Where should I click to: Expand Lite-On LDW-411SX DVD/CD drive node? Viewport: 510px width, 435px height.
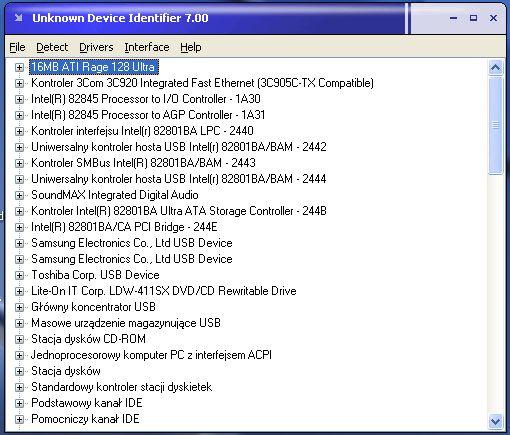click(19, 291)
